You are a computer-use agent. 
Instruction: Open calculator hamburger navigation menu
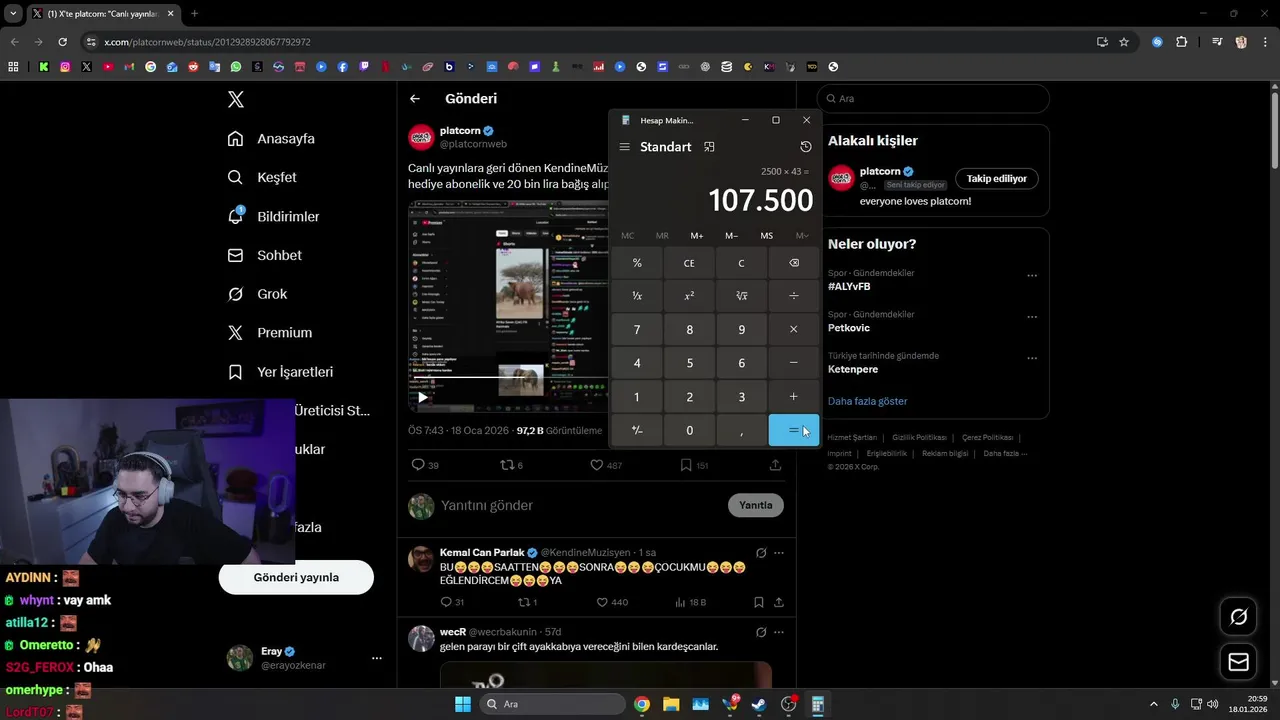[x=624, y=147]
